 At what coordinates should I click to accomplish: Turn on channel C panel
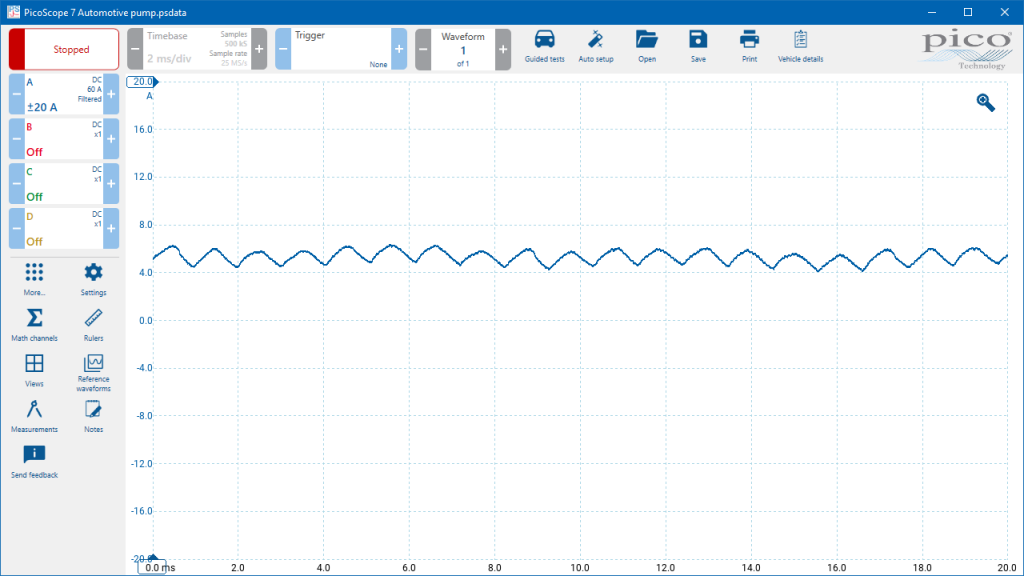(x=64, y=184)
